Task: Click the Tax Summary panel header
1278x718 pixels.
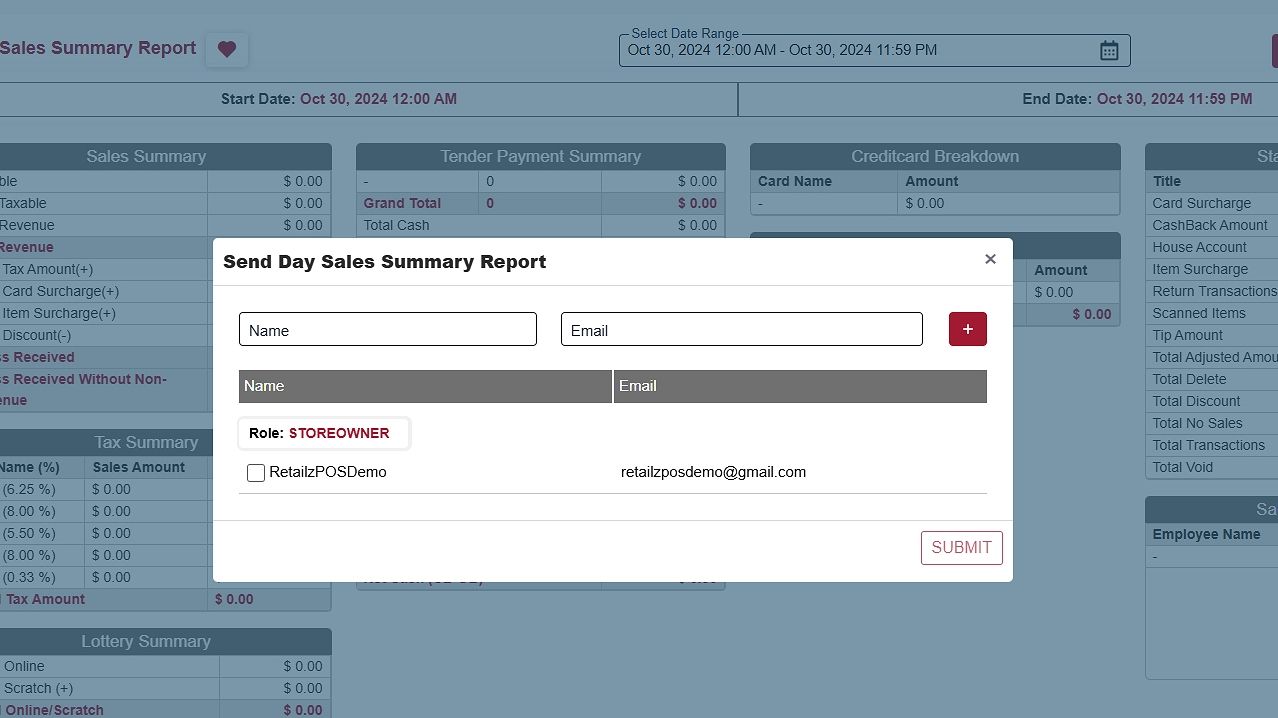Action: pyautogui.click(x=146, y=442)
